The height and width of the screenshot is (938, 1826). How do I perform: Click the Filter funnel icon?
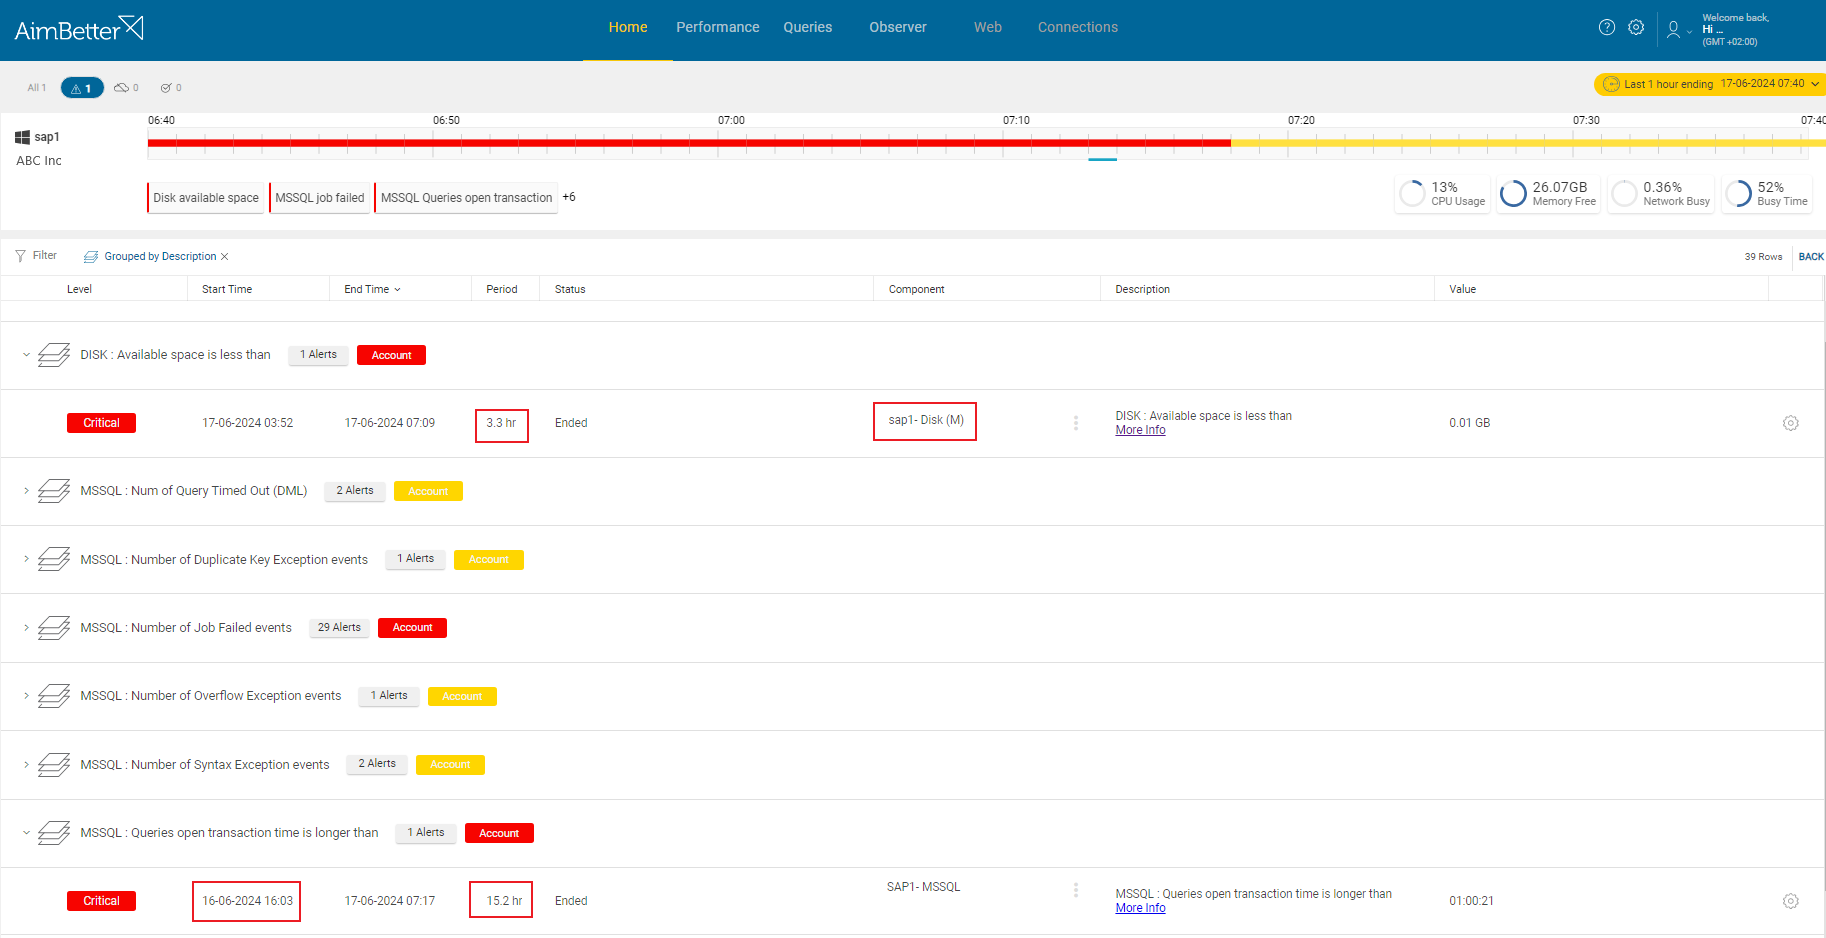[20, 256]
